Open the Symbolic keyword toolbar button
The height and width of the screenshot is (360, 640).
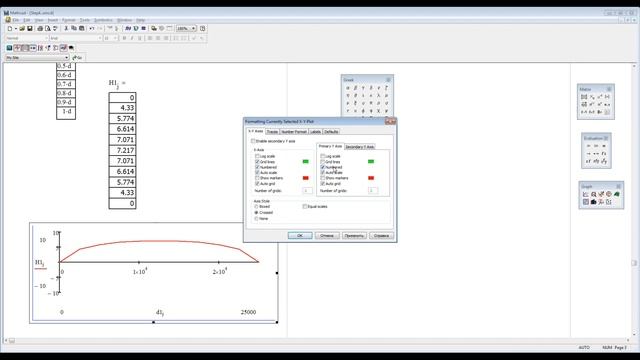tap(71, 48)
